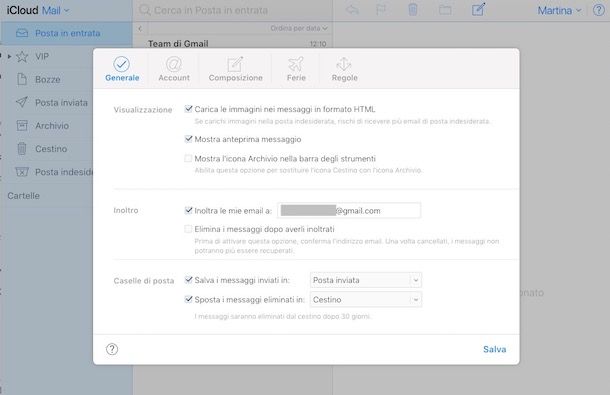
Task: Click the Cartelle section header
Action: pyautogui.click(x=23, y=196)
